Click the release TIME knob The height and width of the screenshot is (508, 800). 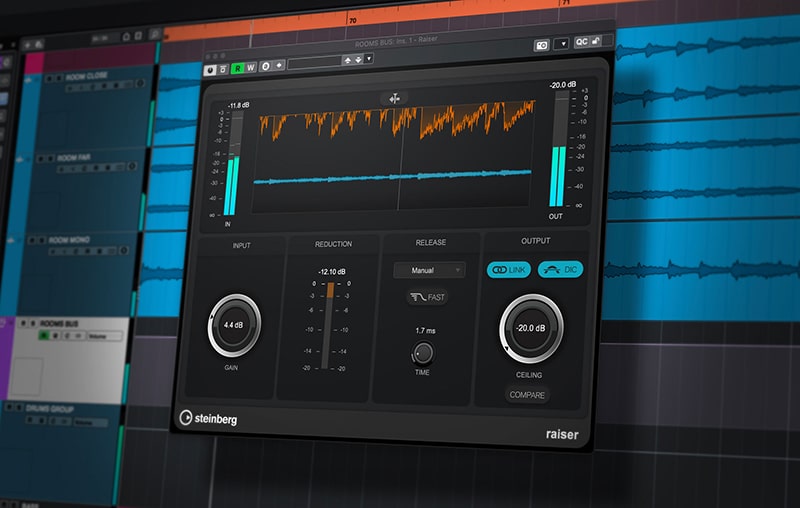coord(423,353)
